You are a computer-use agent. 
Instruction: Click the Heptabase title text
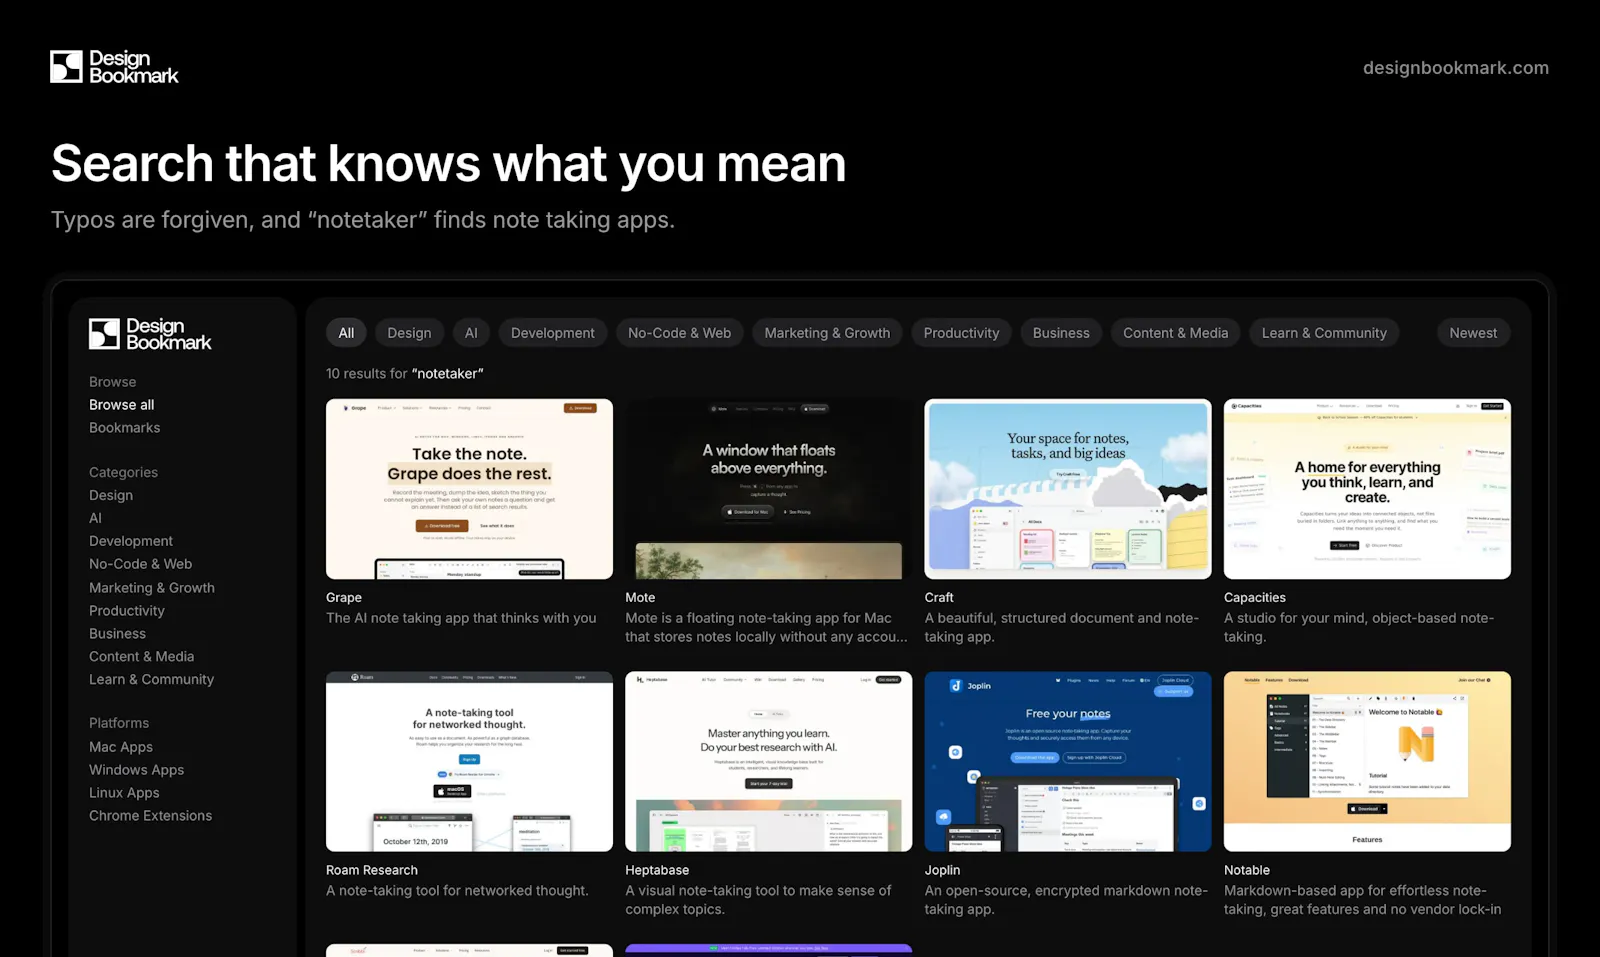coord(657,871)
